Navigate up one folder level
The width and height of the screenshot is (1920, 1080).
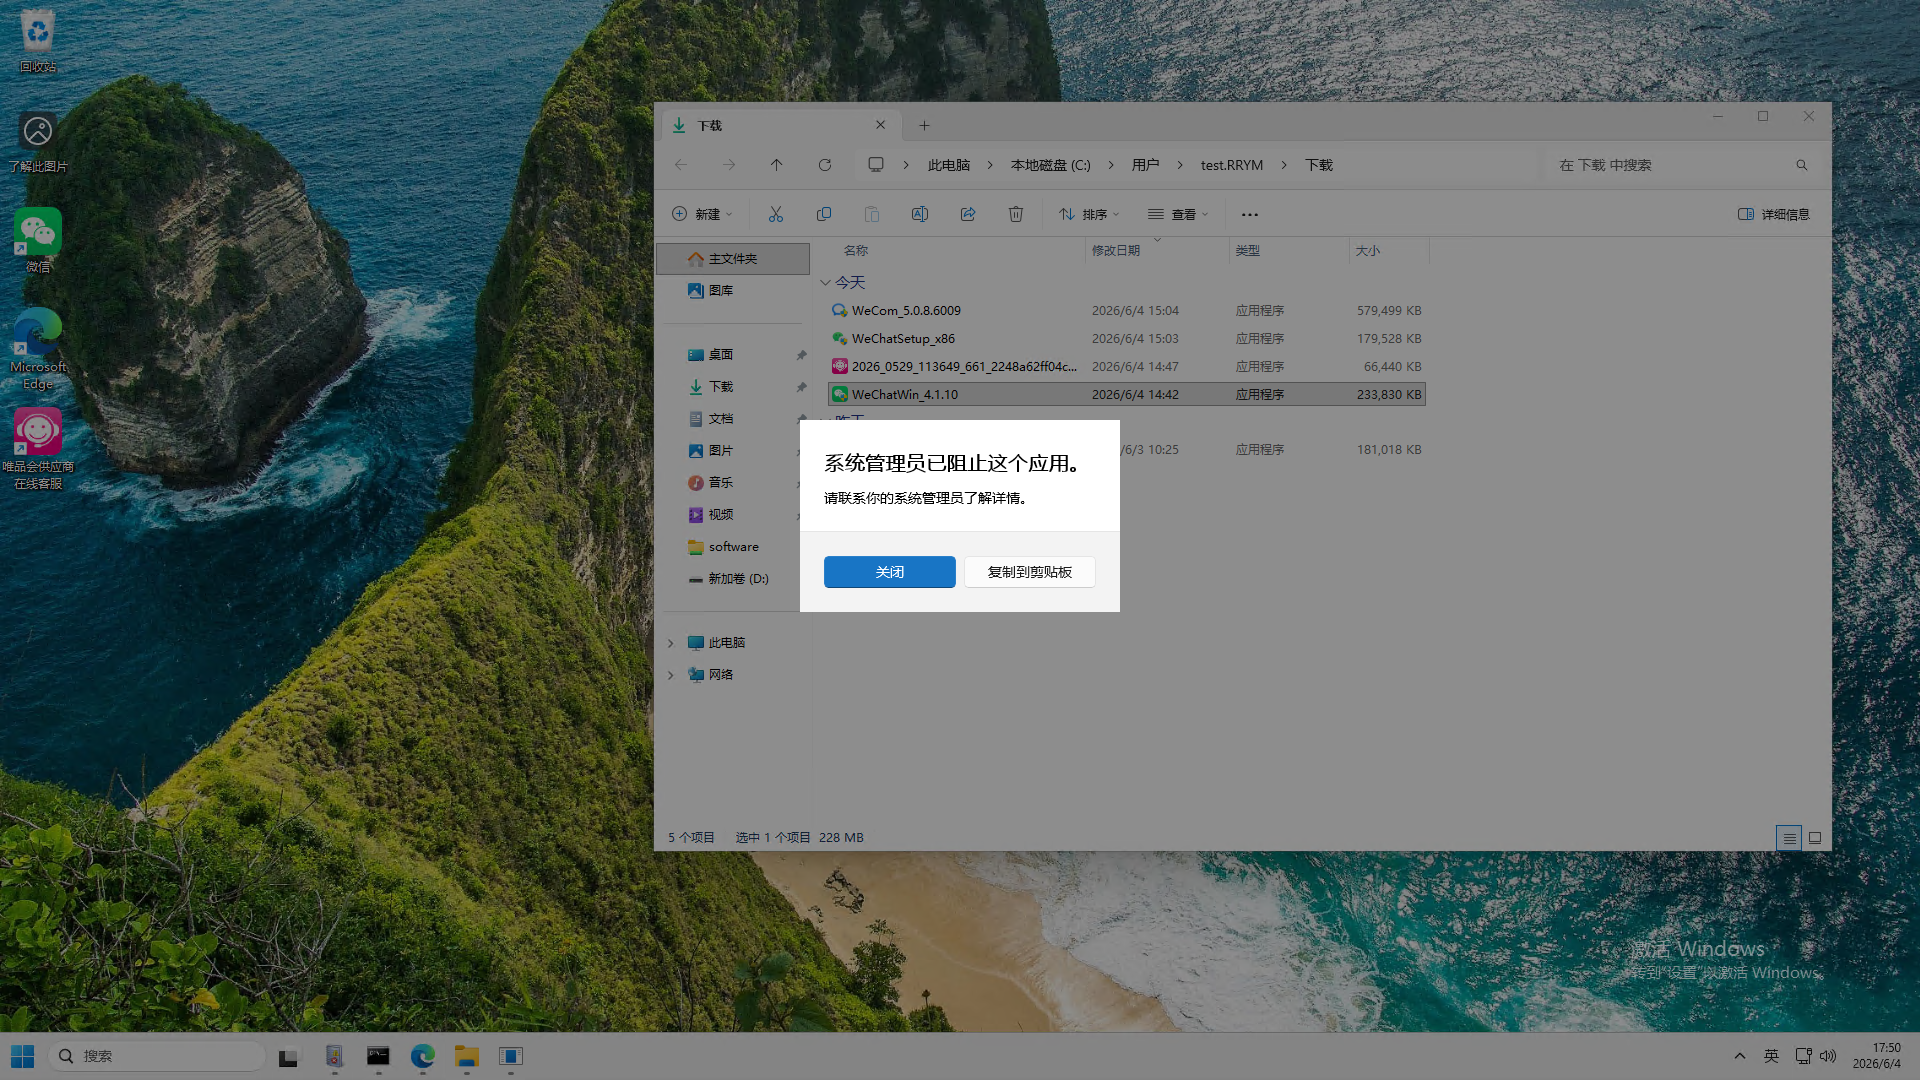pyautogui.click(x=777, y=165)
